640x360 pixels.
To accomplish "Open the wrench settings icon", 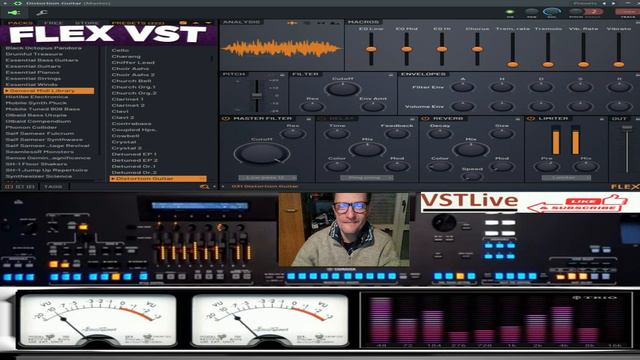I will 42,13.
